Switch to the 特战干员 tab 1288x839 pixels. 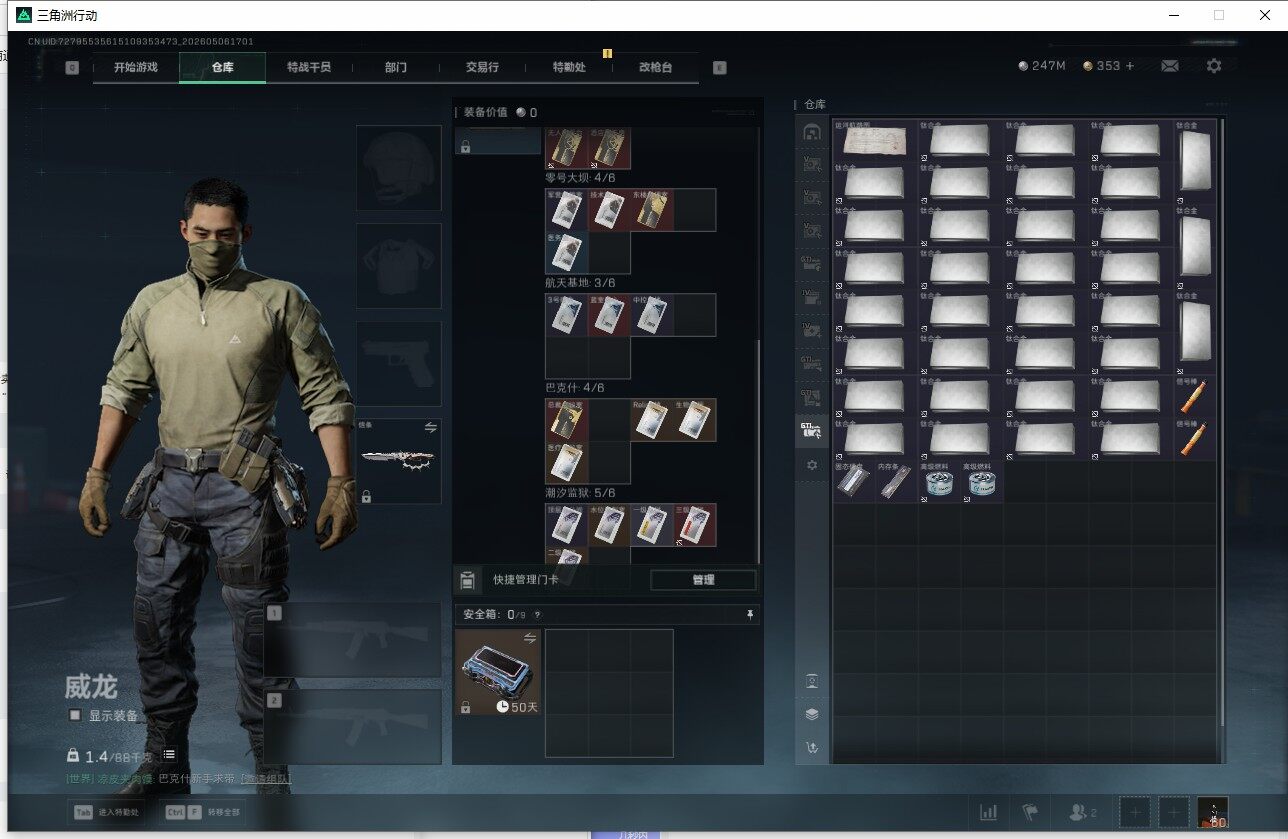308,67
